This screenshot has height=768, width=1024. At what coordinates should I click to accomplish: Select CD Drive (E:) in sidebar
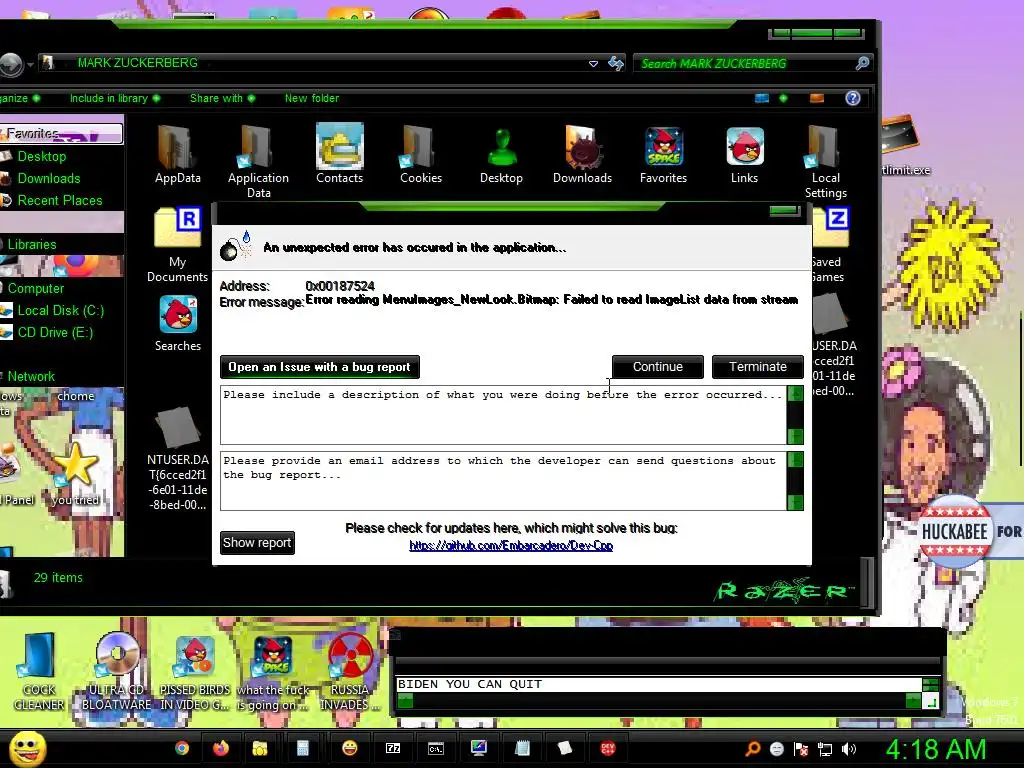click(56, 332)
